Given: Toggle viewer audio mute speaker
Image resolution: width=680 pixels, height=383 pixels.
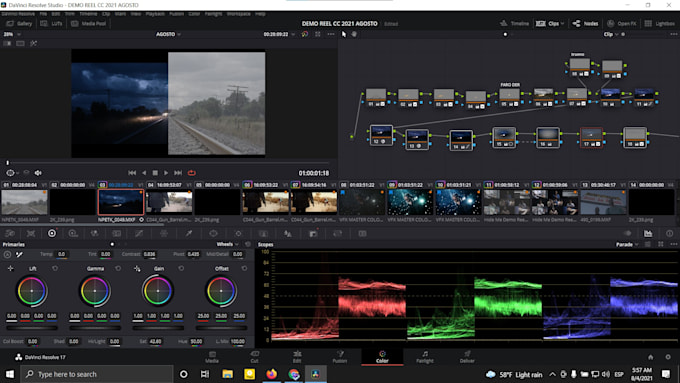Looking at the screenshot, I should pos(38,173).
